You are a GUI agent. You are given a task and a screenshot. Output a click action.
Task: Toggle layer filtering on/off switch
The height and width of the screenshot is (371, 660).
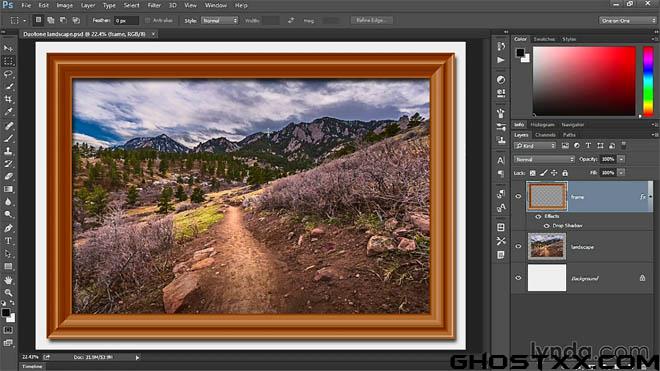[624, 145]
